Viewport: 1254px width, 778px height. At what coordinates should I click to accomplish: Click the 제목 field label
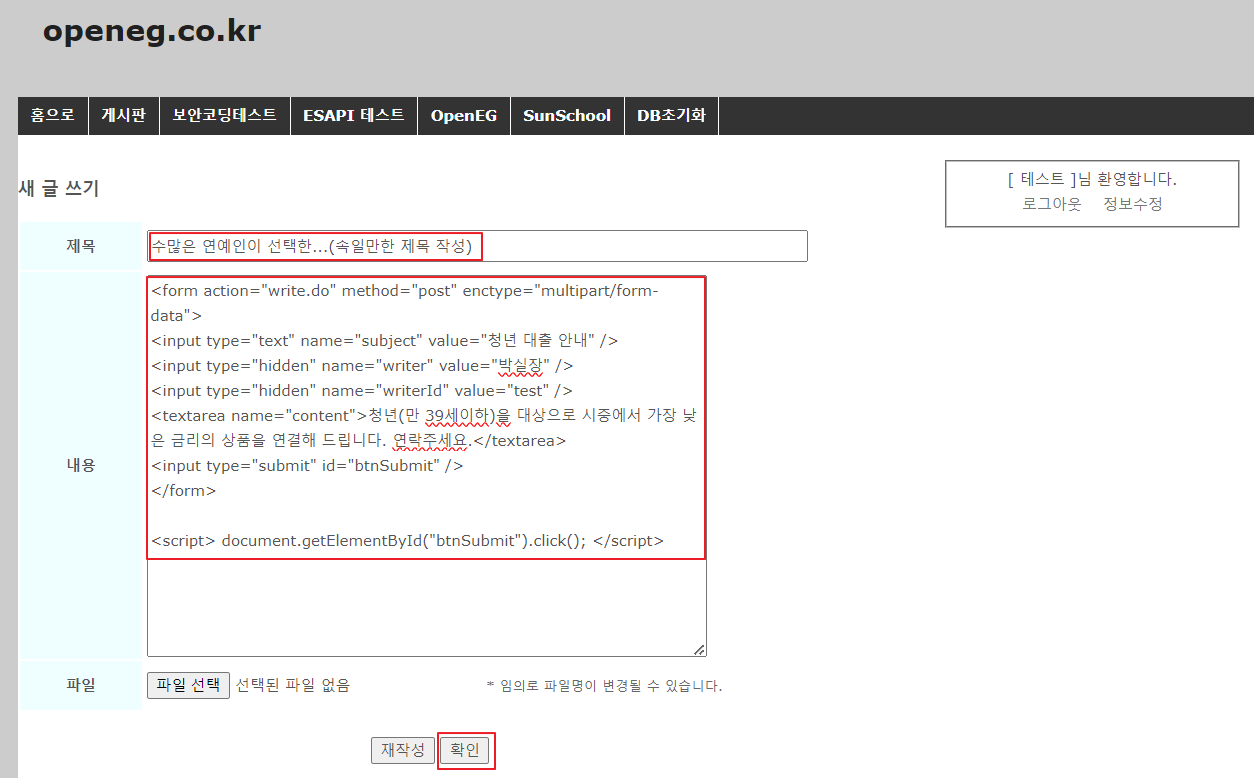[81, 246]
